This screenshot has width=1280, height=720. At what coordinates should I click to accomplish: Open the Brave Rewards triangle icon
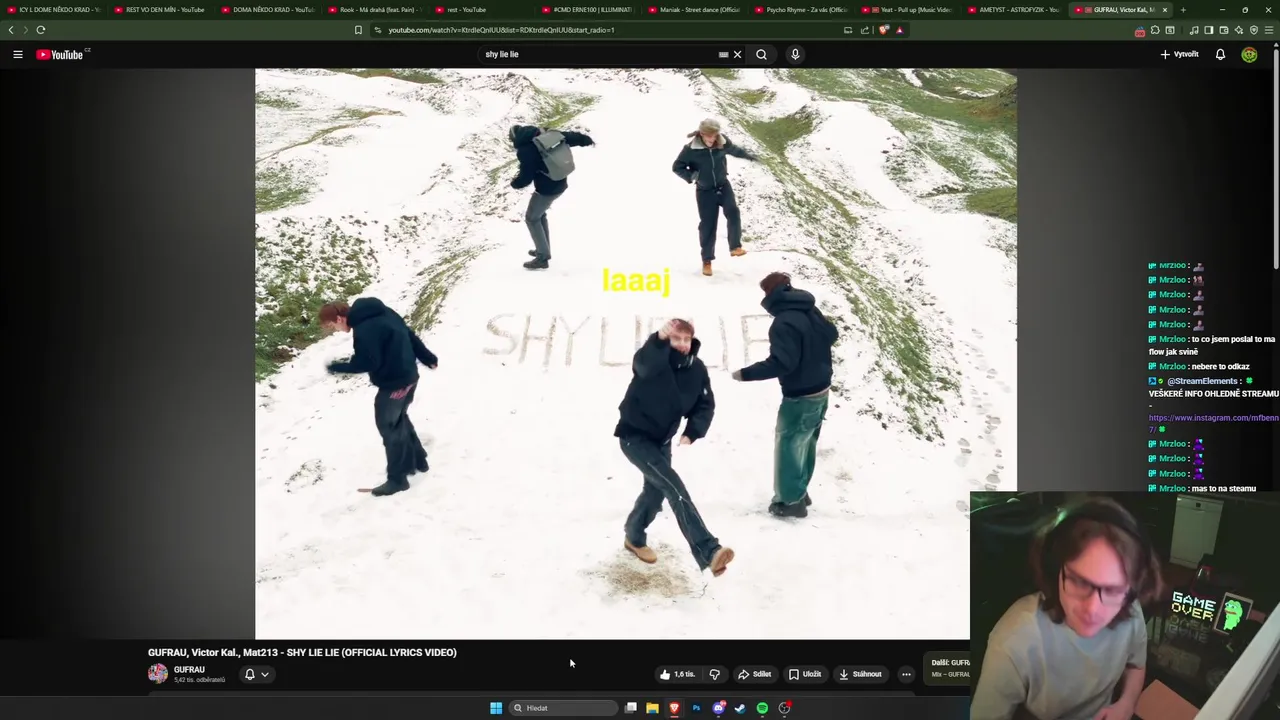[x=899, y=30]
